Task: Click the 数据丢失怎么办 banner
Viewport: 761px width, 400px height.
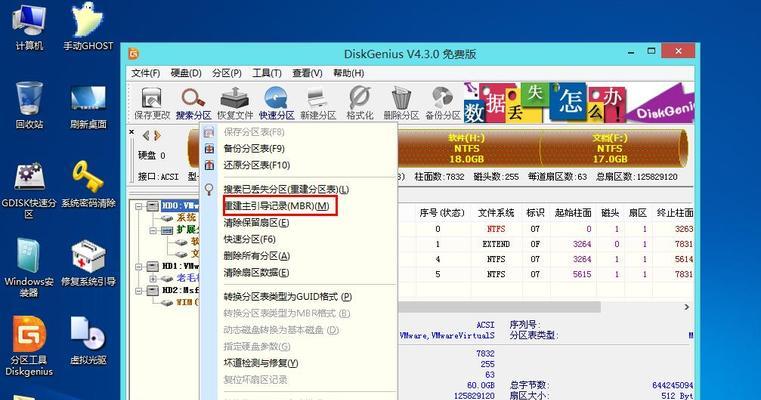Action: (578, 102)
